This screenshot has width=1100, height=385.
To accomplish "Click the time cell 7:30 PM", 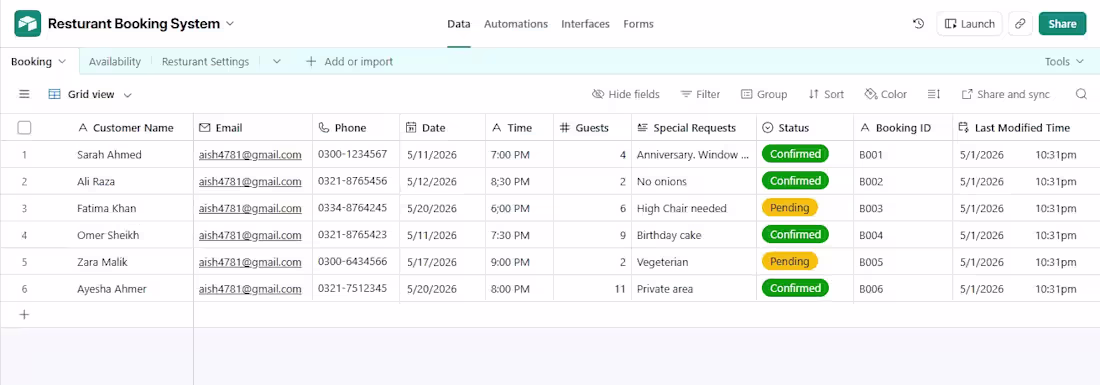I will pos(520,235).
